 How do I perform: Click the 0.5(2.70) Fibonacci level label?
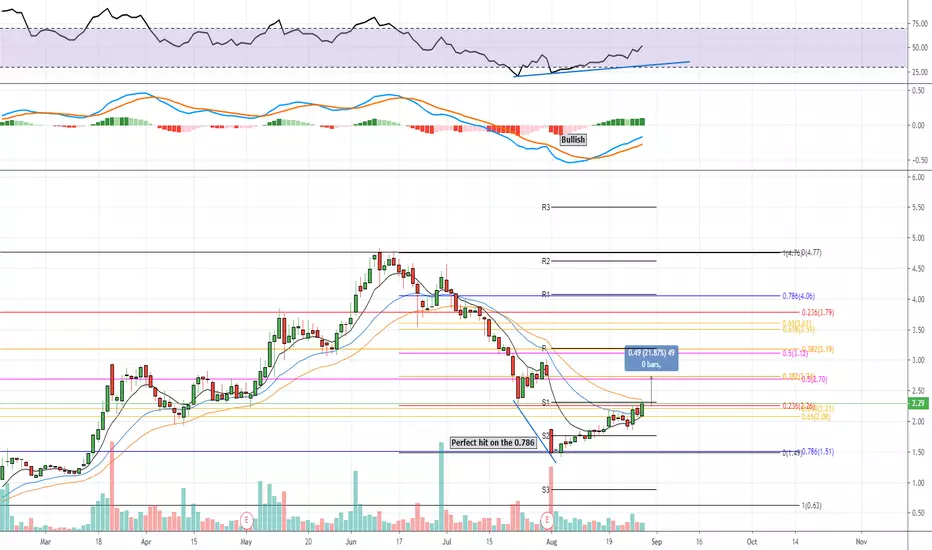click(814, 379)
